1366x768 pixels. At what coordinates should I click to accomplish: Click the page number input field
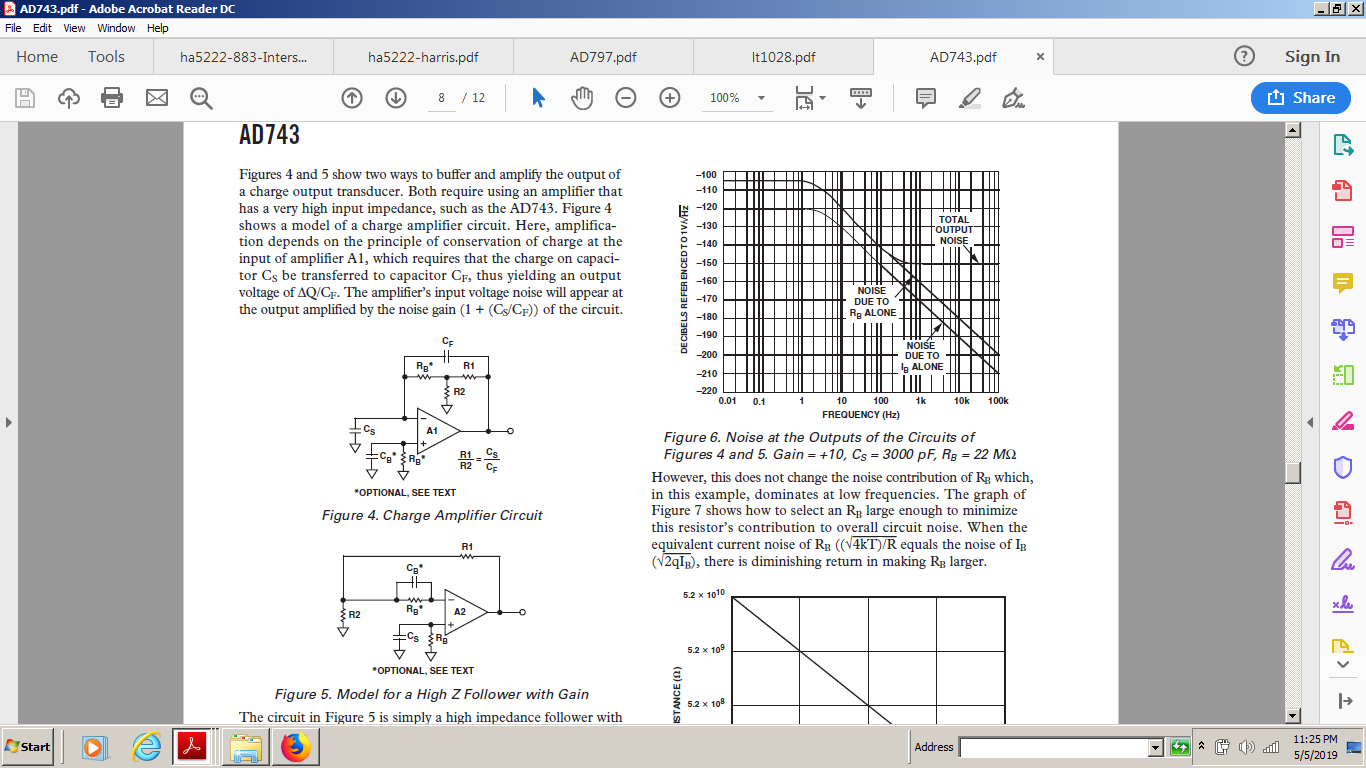(441, 98)
